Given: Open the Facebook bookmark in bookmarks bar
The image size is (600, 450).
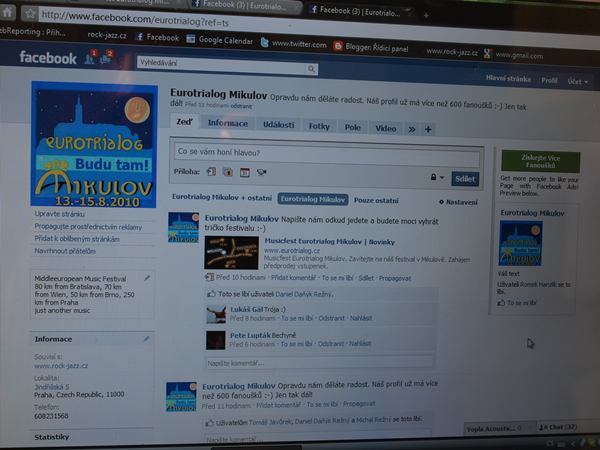Looking at the screenshot, I should [x=157, y=37].
